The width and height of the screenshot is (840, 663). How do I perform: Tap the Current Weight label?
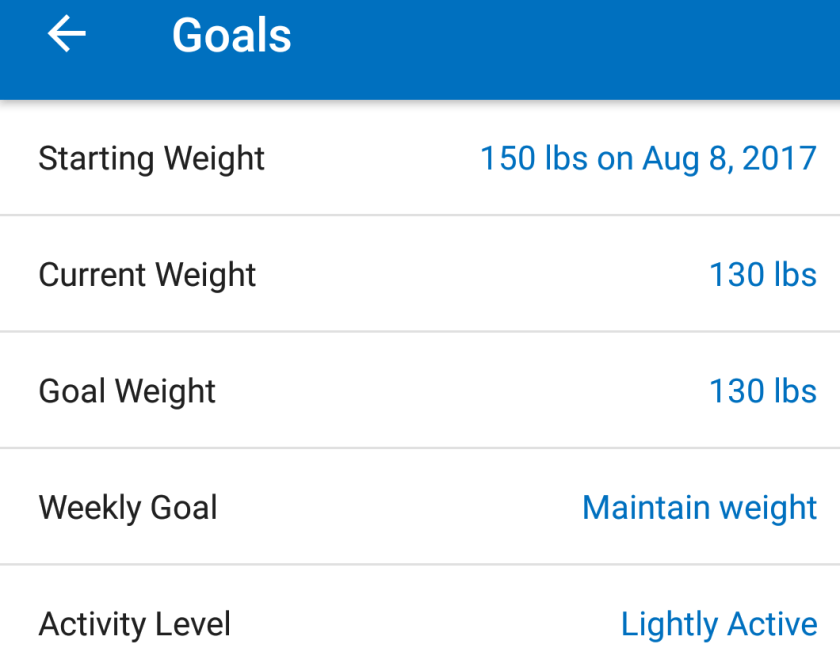pos(147,275)
